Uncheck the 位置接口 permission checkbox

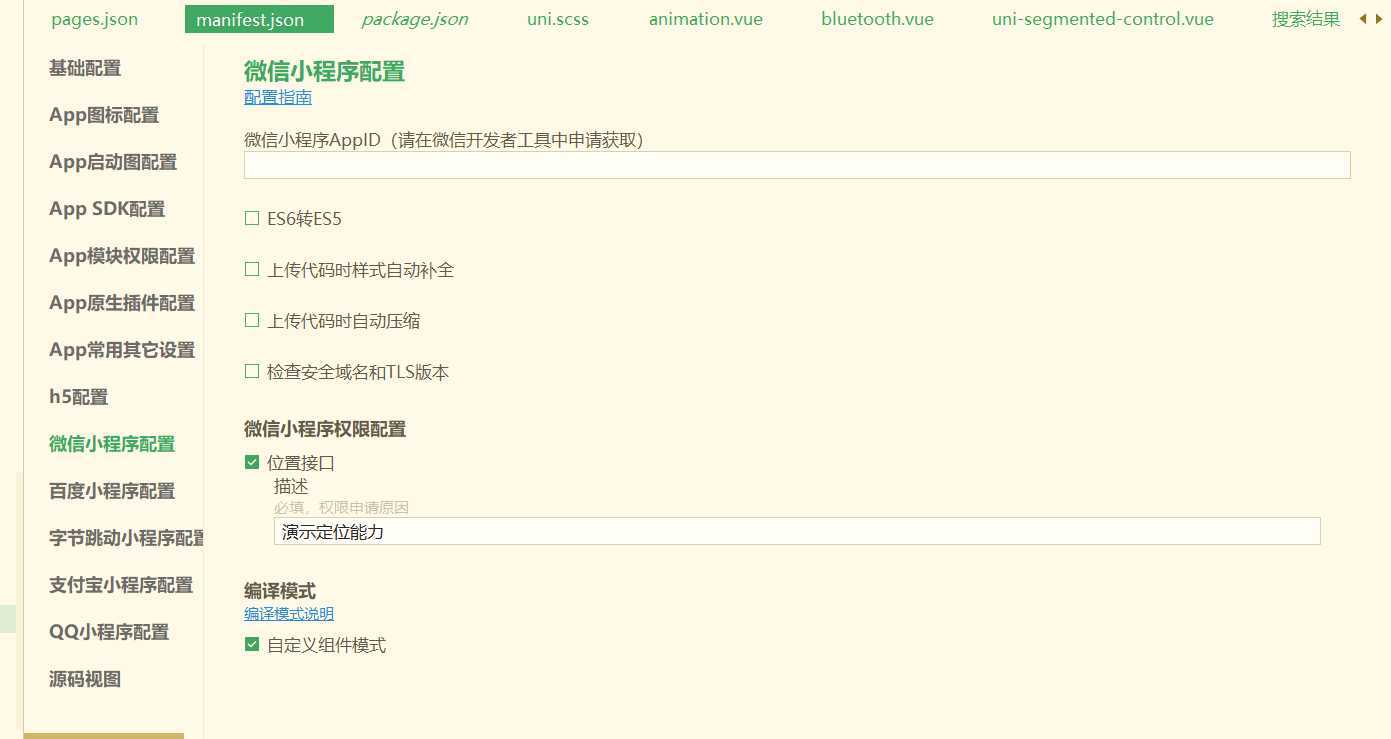252,462
